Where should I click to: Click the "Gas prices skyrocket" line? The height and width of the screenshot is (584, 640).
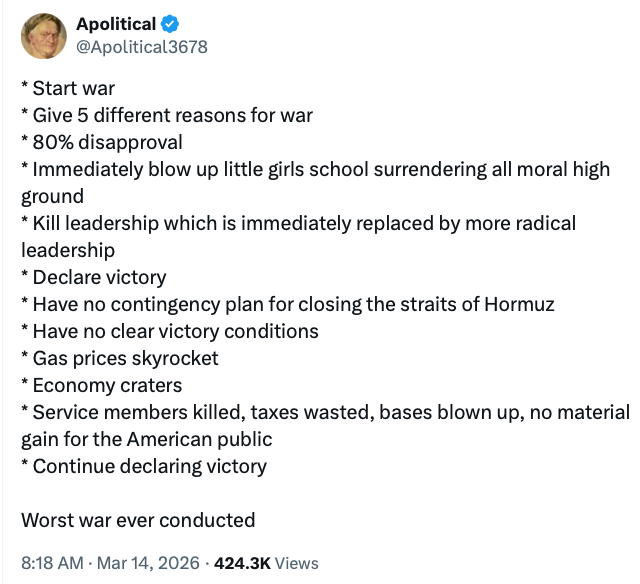click(120, 358)
